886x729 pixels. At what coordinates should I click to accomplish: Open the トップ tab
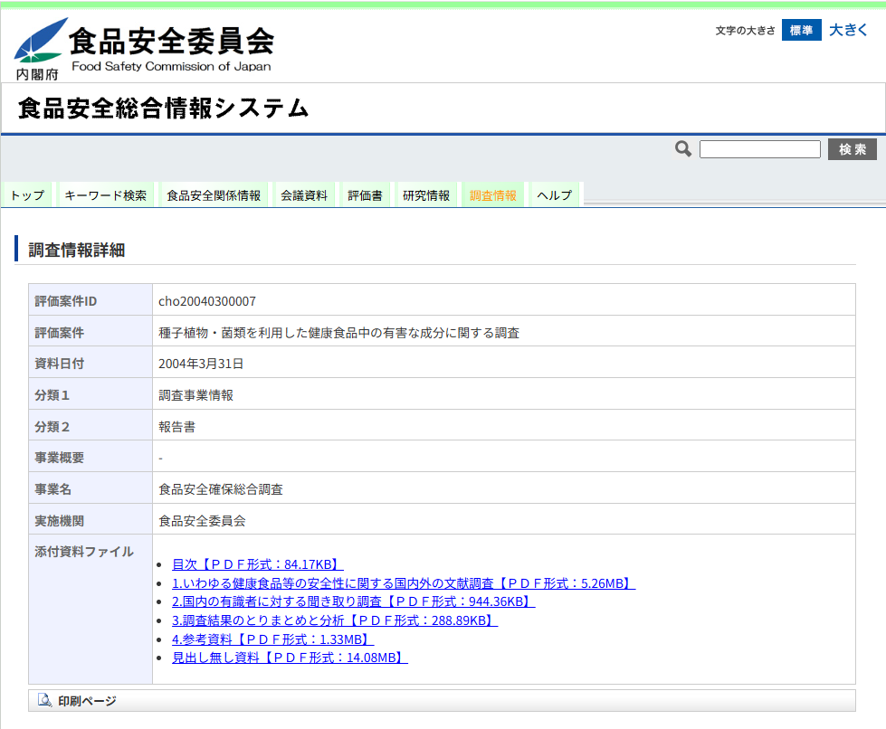[x=27, y=196]
